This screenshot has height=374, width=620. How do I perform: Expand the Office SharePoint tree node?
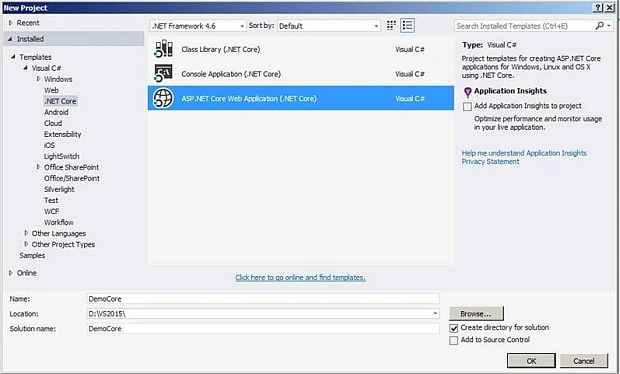click(x=38, y=167)
